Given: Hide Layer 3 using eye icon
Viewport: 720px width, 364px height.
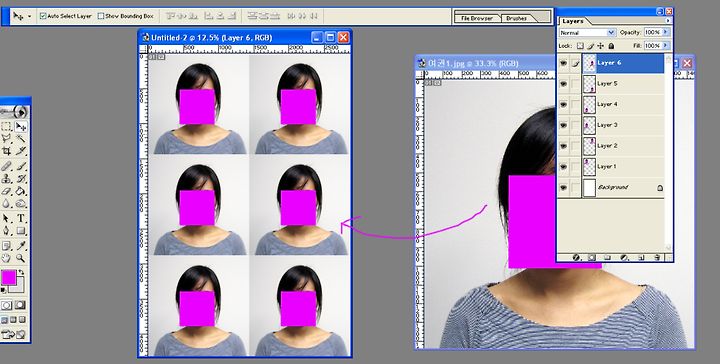Looking at the screenshot, I should (x=564, y=125).
